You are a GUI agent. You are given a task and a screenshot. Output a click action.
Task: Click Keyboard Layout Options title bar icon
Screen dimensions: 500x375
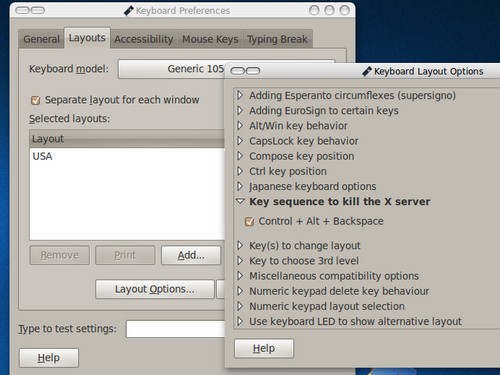point(367,71)
